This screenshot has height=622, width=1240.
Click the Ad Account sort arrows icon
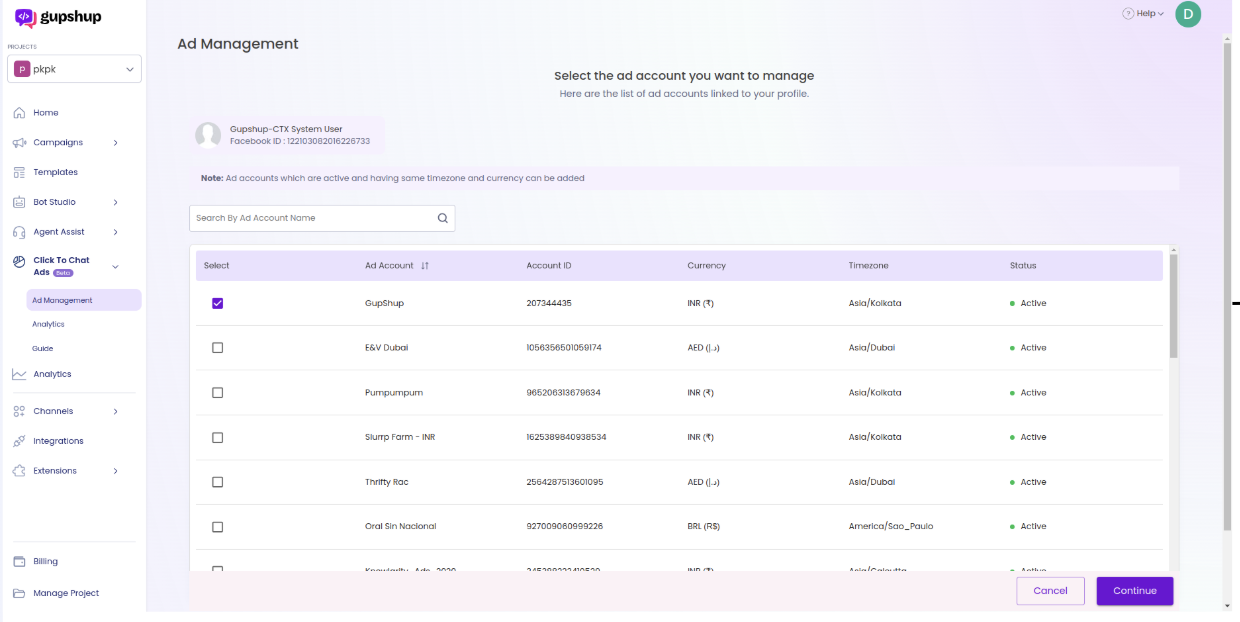click(425, 266)
